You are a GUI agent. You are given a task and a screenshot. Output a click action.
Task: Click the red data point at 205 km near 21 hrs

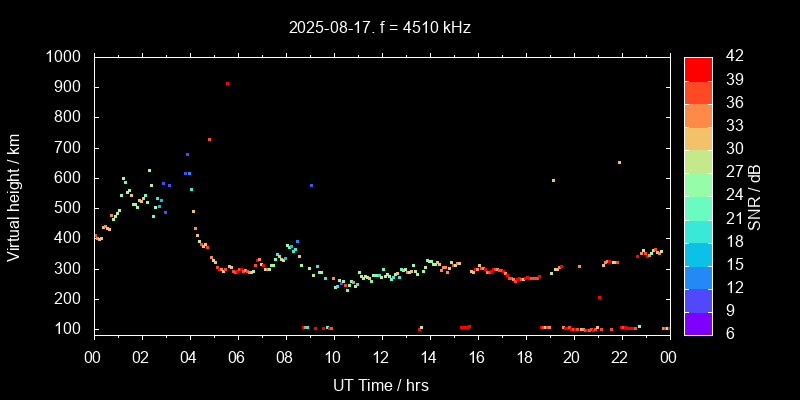click(599, 297)
